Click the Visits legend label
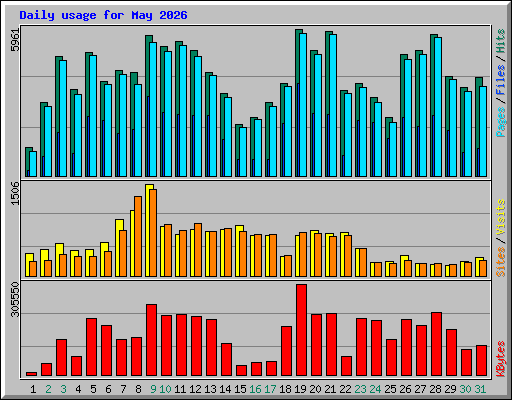This screenshot has height=400, width=512. (x=501, y=217)
